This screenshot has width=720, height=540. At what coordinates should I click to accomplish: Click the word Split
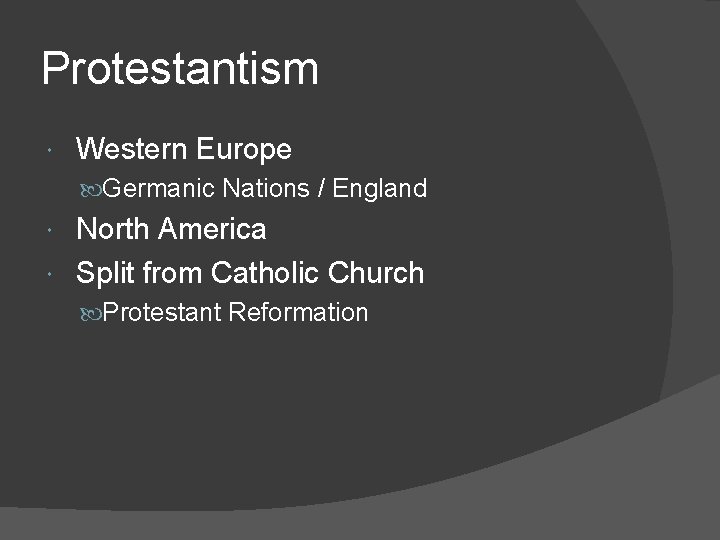(104, 273)
